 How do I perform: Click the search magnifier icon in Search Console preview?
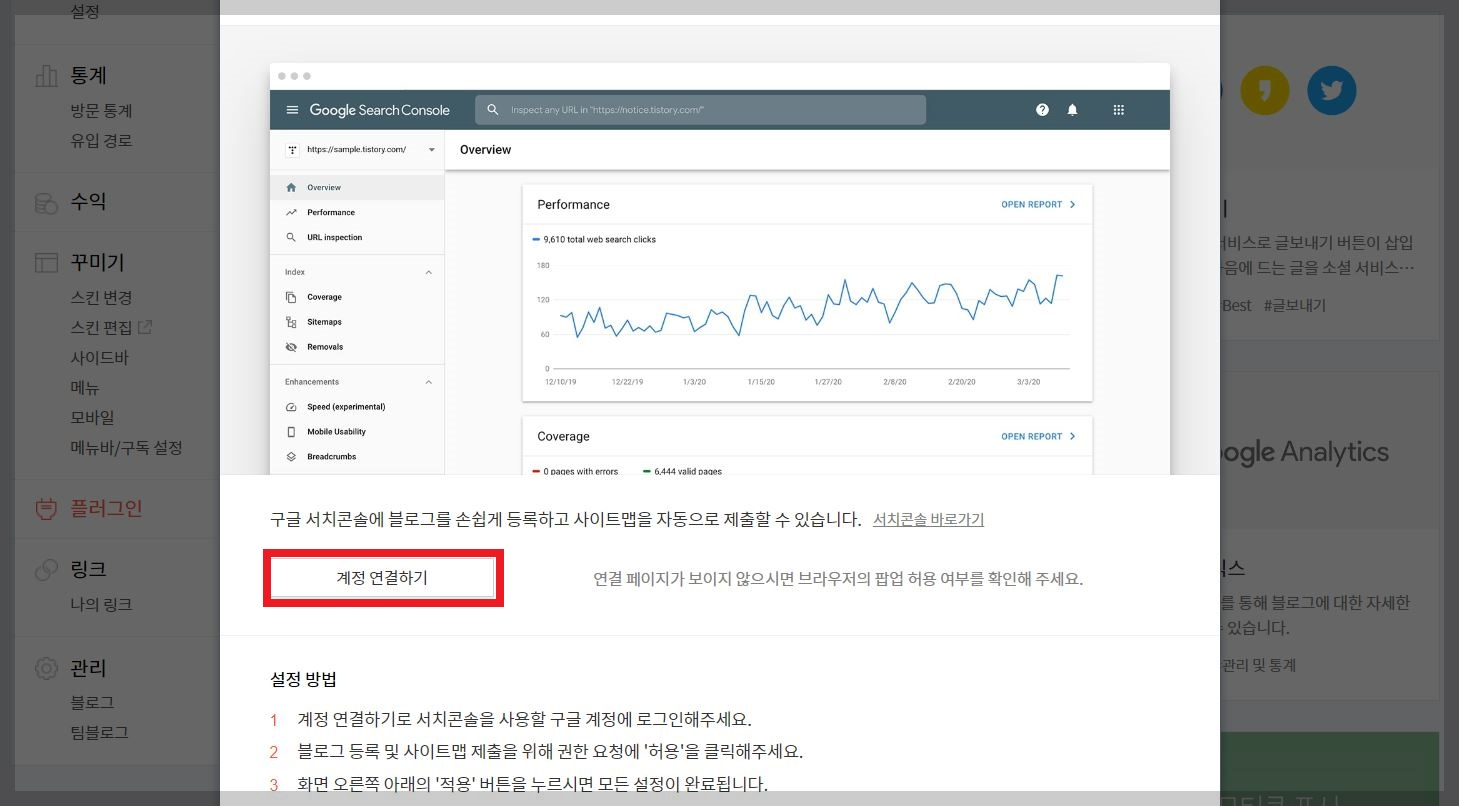coord(493,110)
